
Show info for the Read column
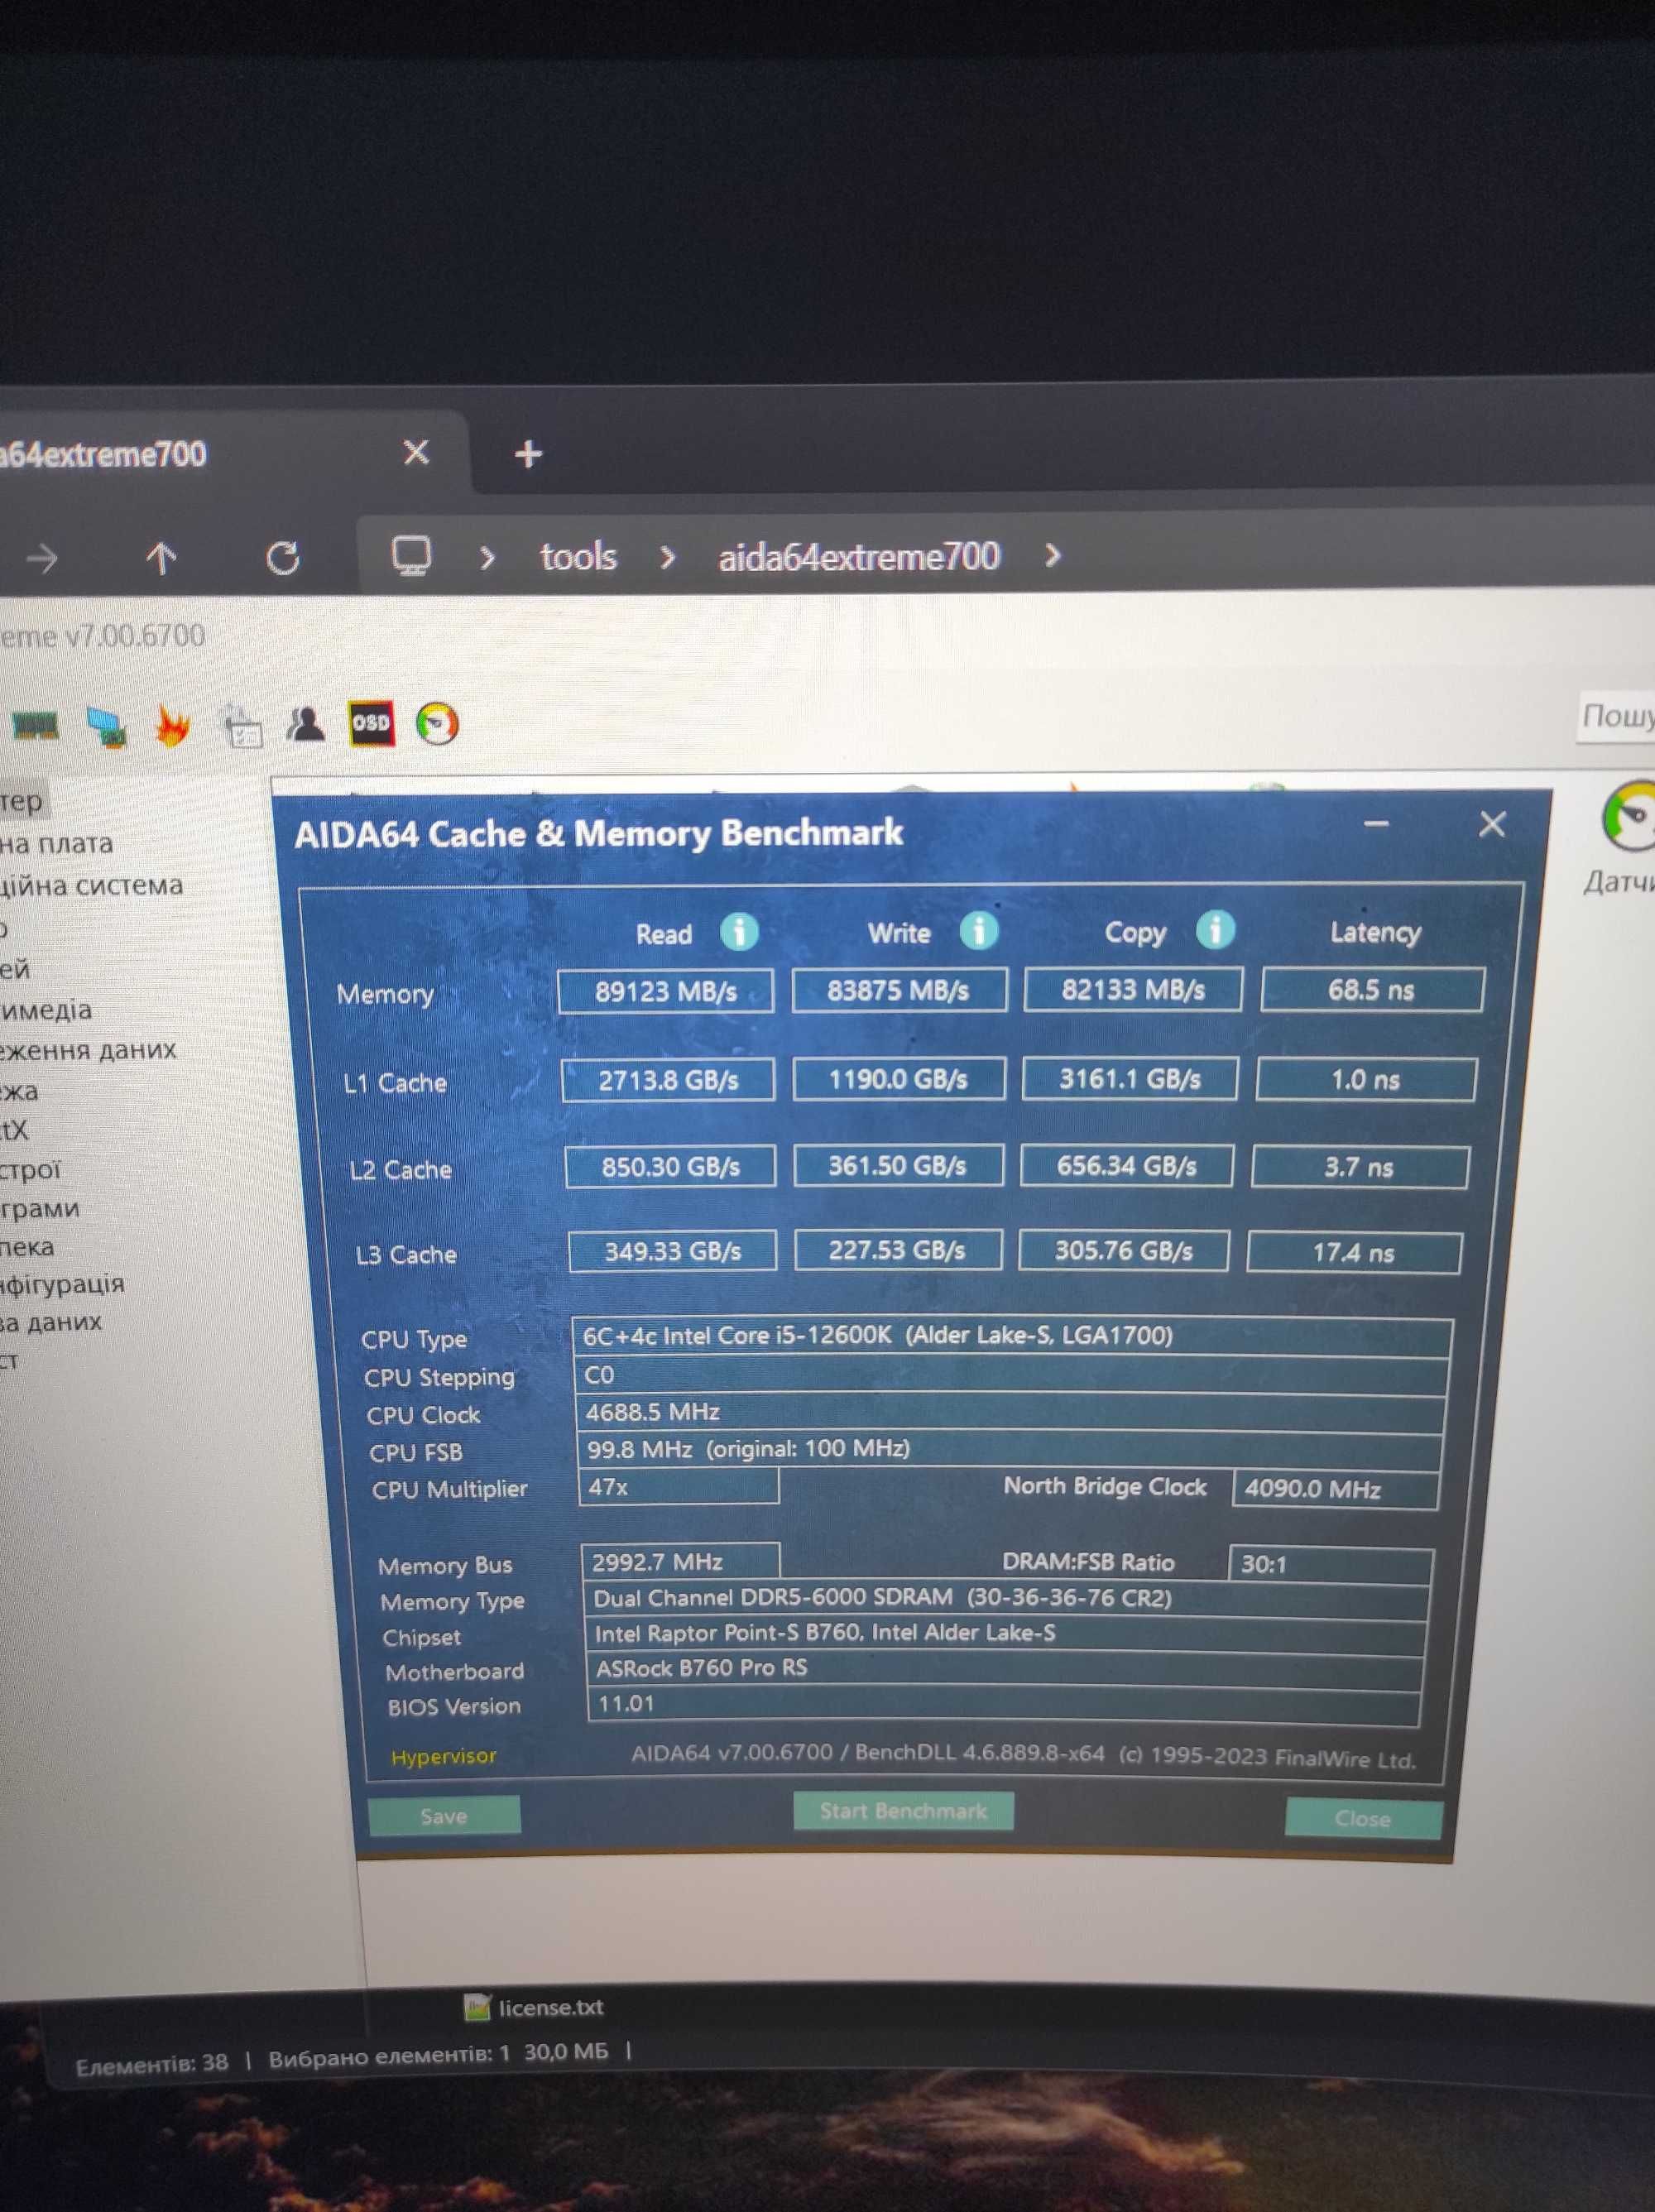pos(739,932)
